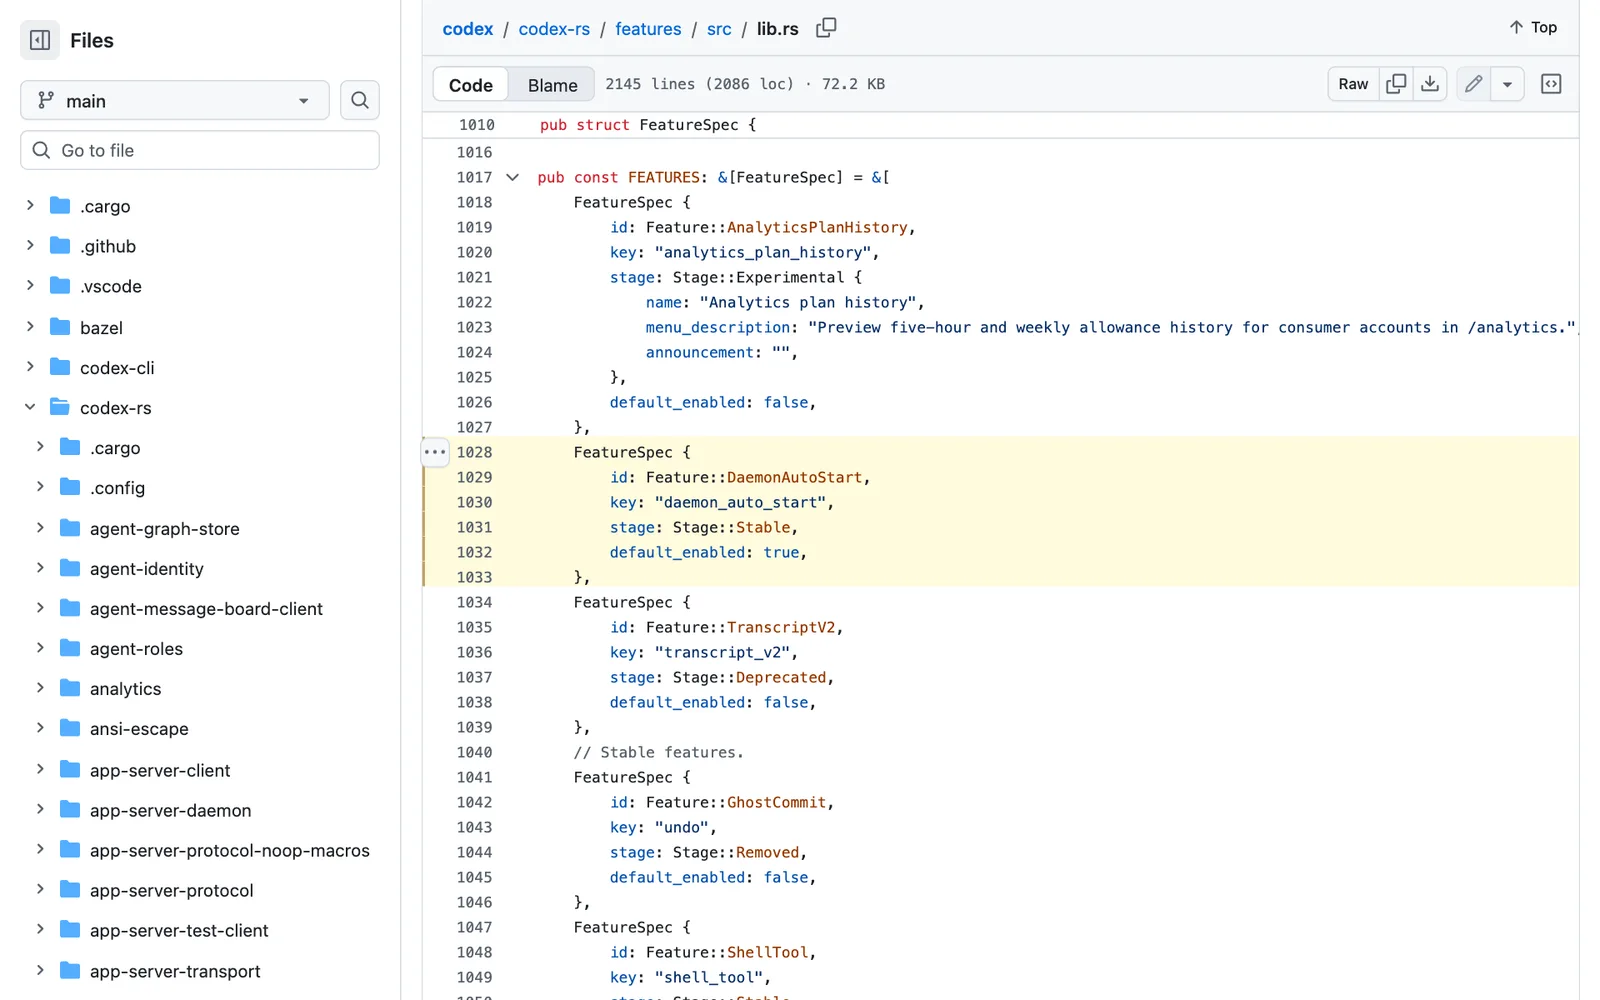1600x1000 pixels.
Task: Select line number 1041
Action: pyautogui.click(x=474, y=777)
